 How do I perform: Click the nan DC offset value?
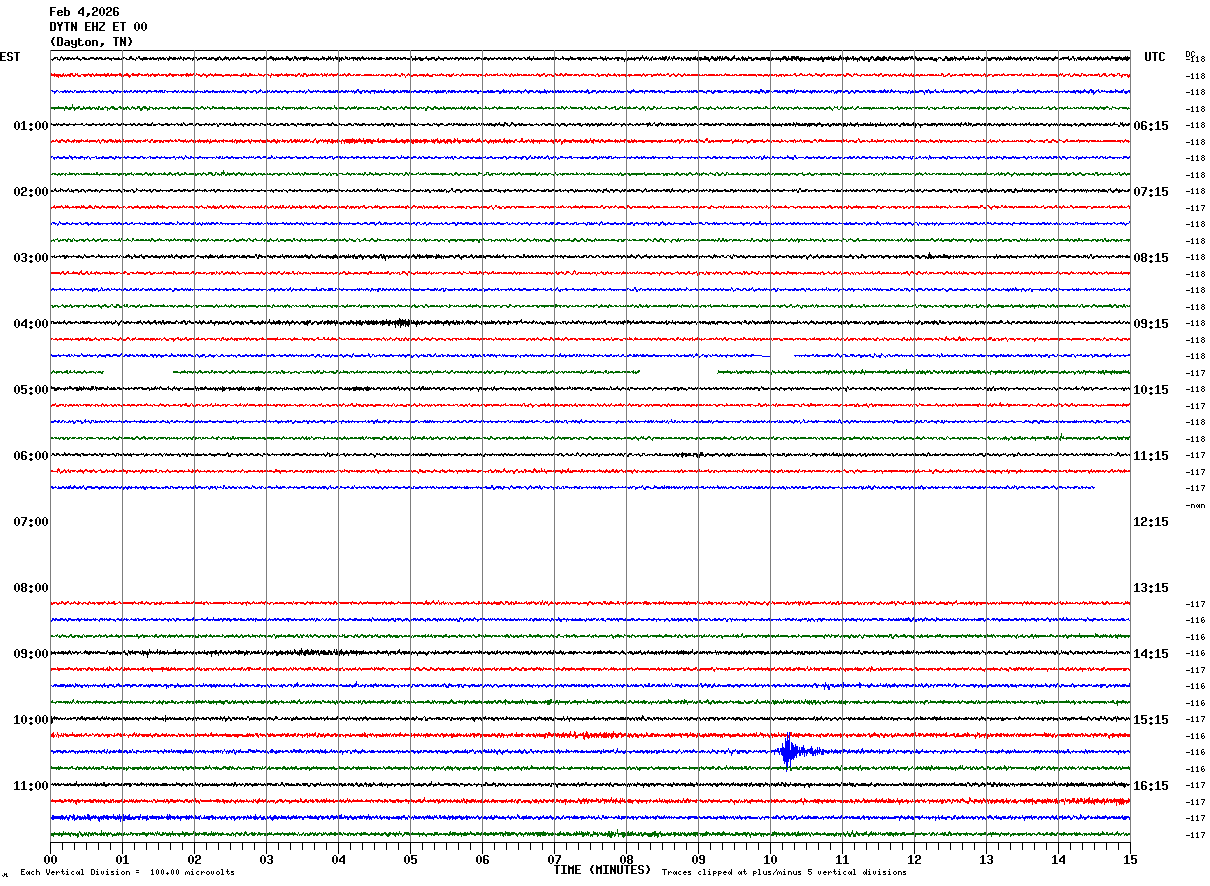tap(1195, 505)
